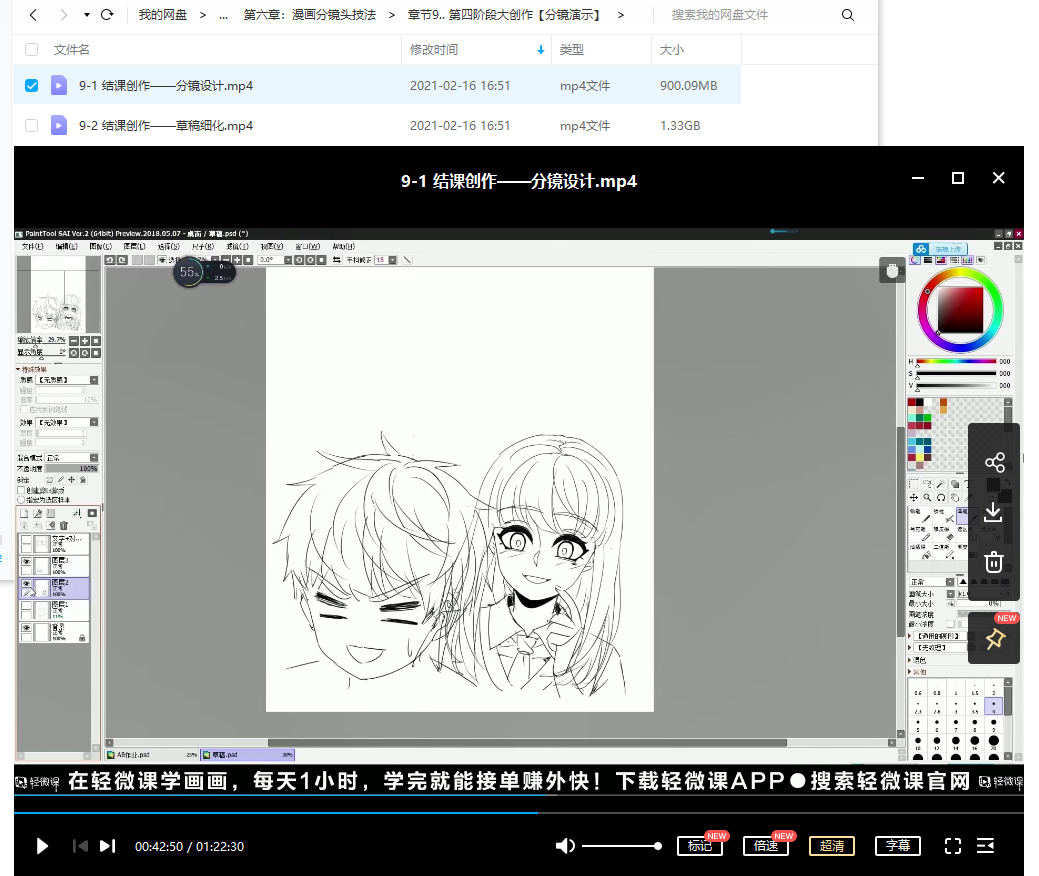Open the 超清 video quality options
Screen dimensions: 1039x876
(832, 846)
